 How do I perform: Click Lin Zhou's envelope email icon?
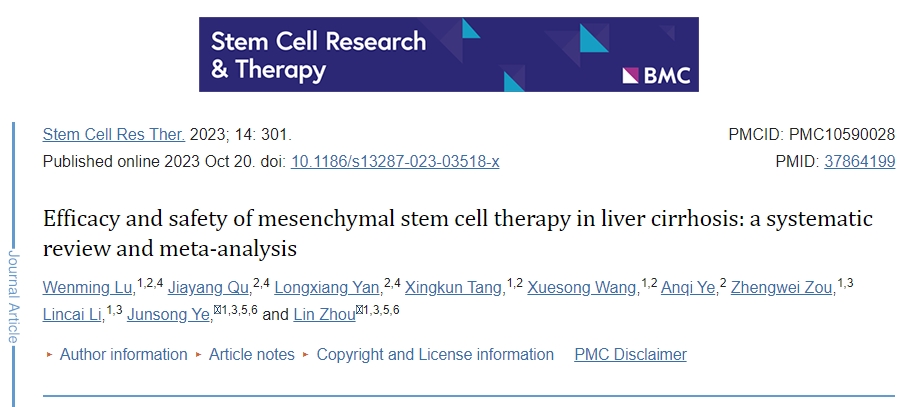(x=359, y=311)
